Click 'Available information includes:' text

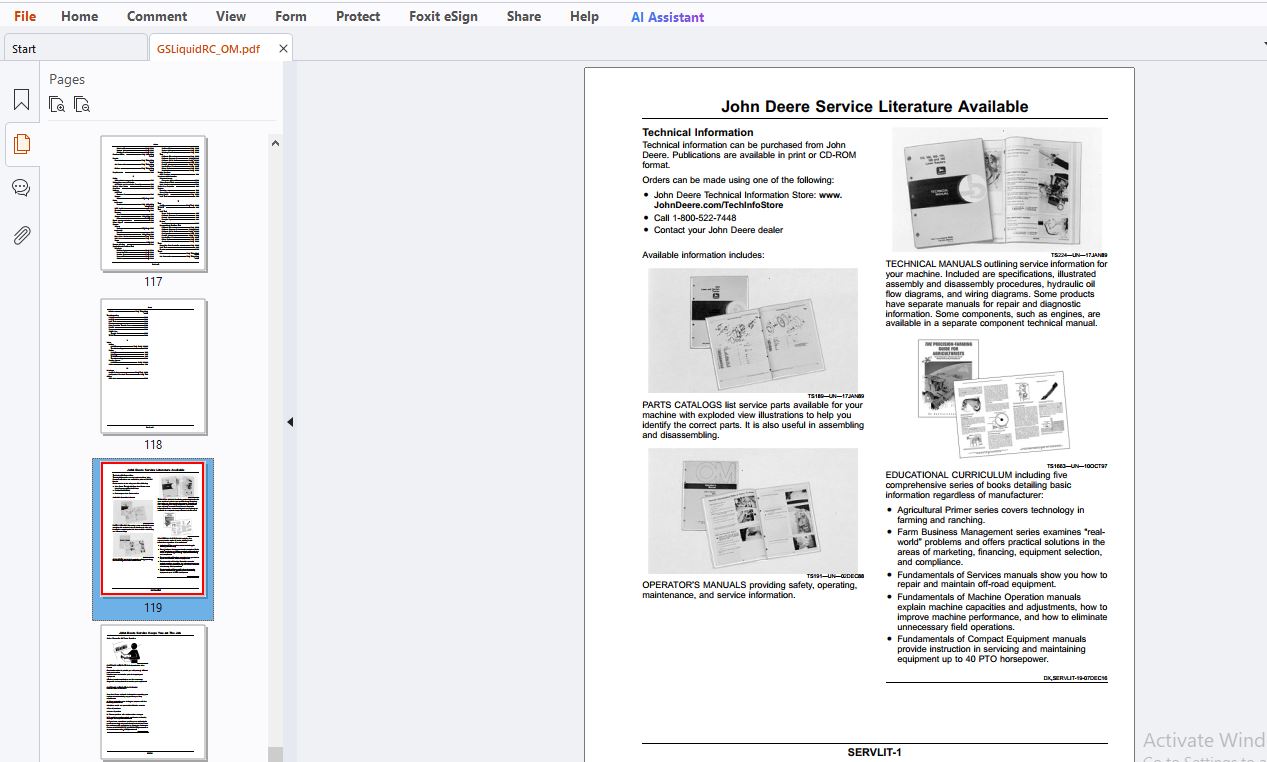coord(703,255)
